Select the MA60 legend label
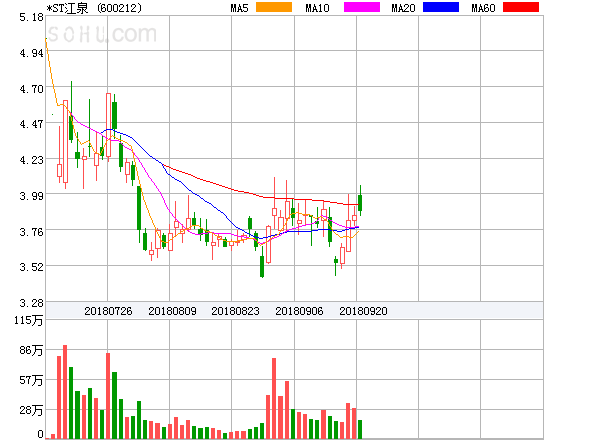The height and width of the screenshot is (440, 600). click(x=482, y=8)
